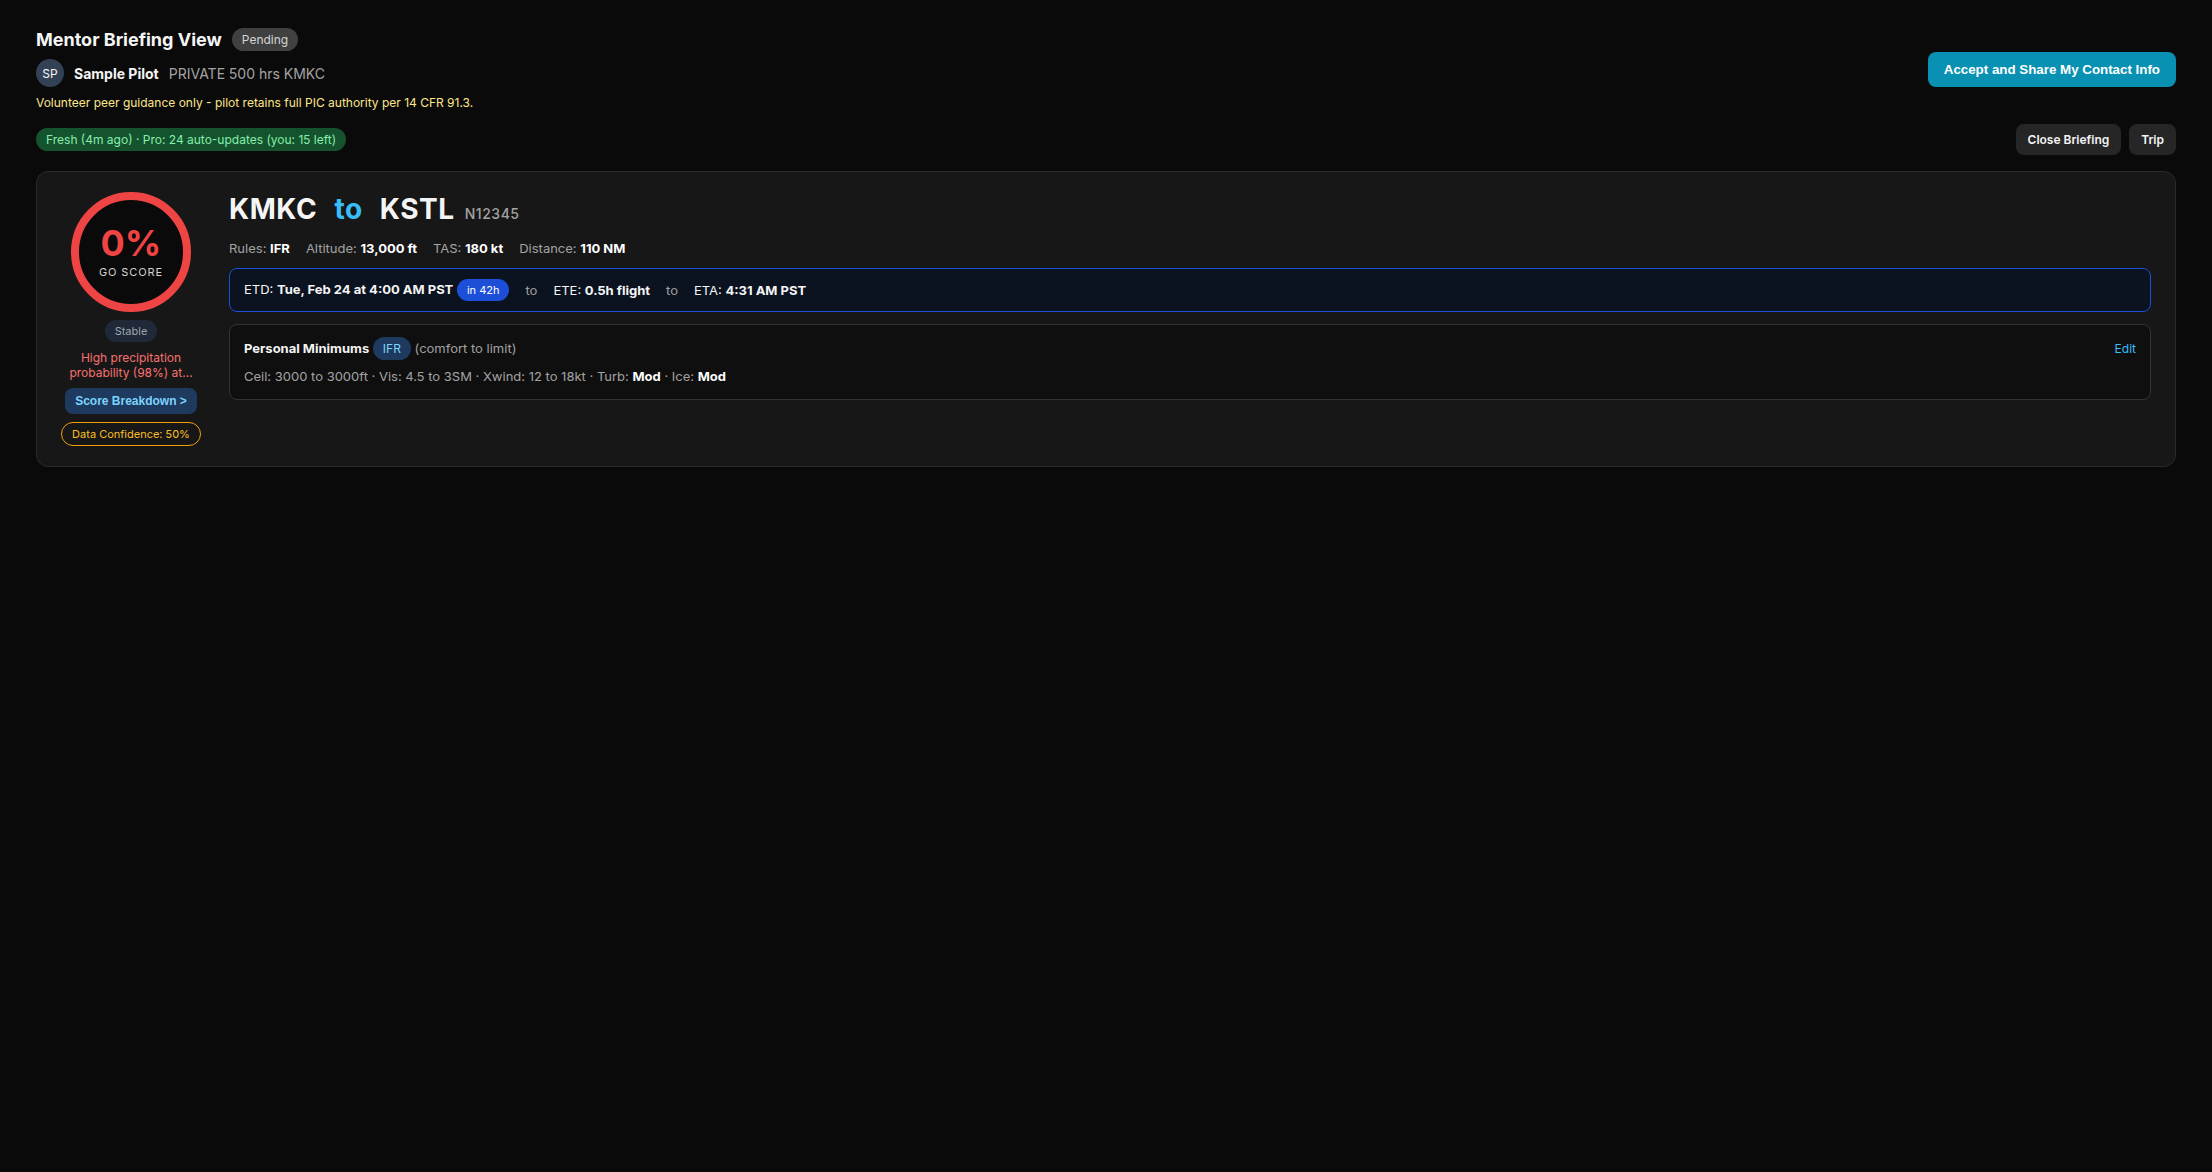Click the High precipitation probability warning text
Viewport: 2212px width, 1172px height.
131,365
